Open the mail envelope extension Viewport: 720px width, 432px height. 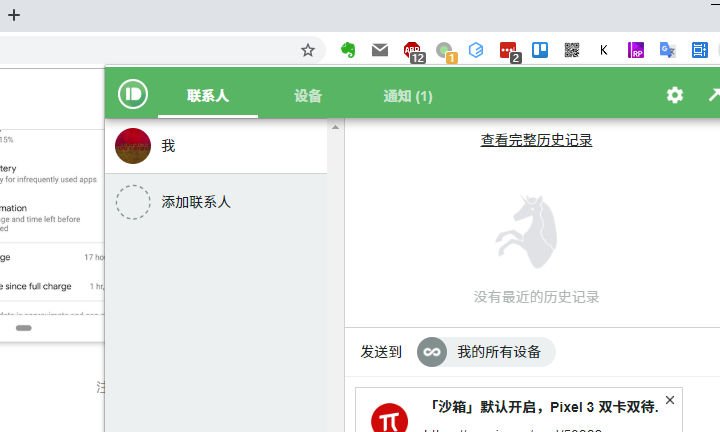tap(380, 50)
